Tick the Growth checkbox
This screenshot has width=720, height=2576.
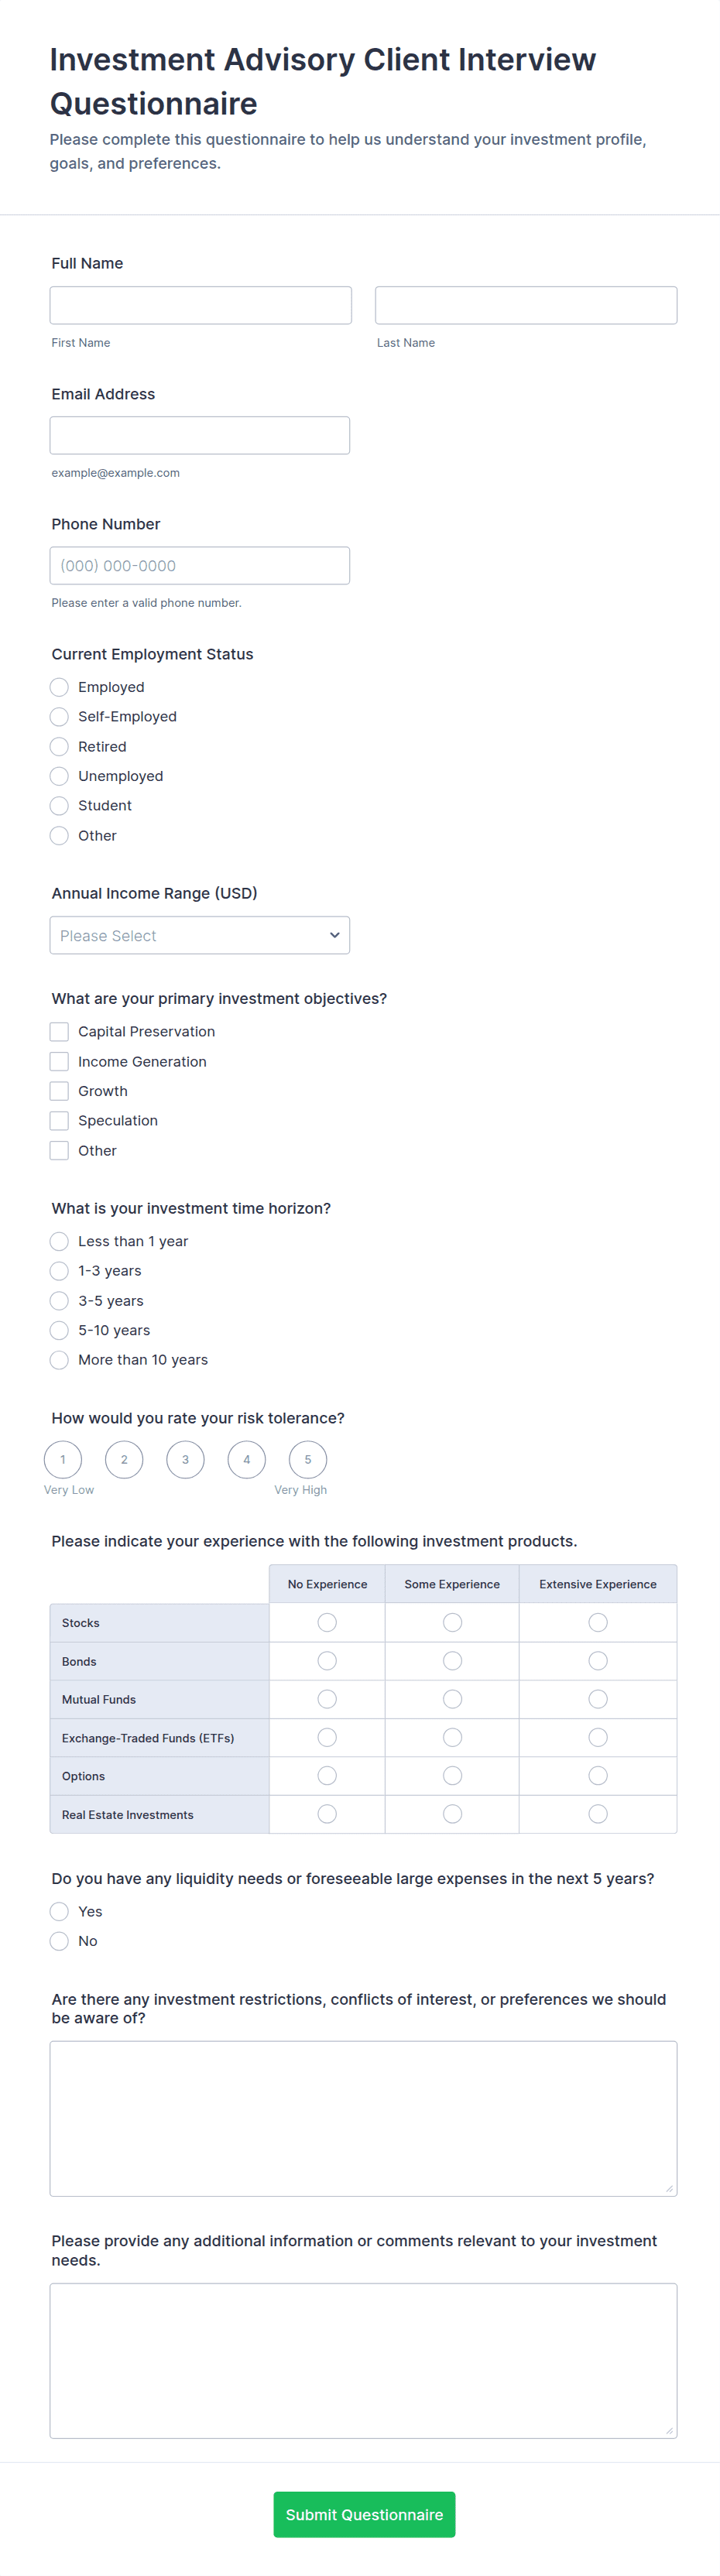(59, 1091)
